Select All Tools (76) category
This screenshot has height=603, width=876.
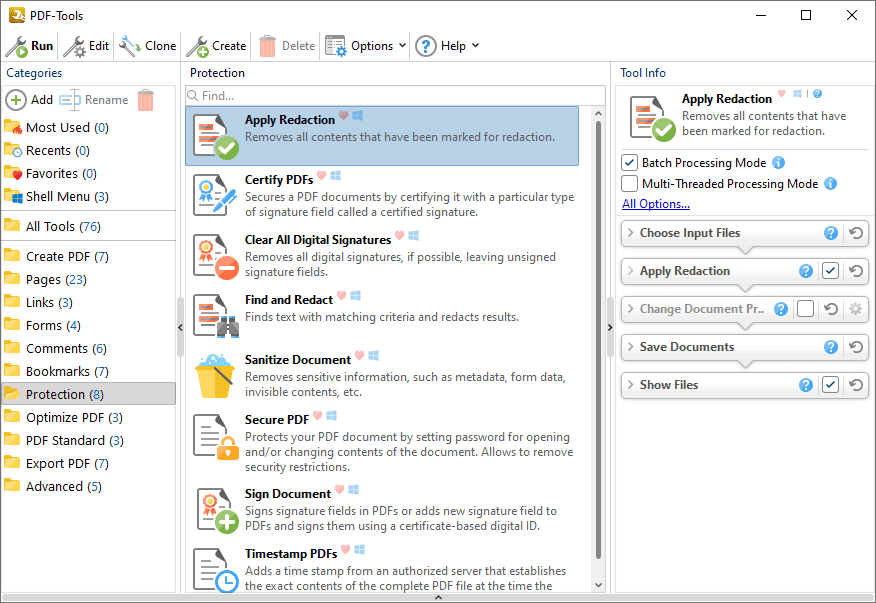pyautogui.click(x=53, y=226)
